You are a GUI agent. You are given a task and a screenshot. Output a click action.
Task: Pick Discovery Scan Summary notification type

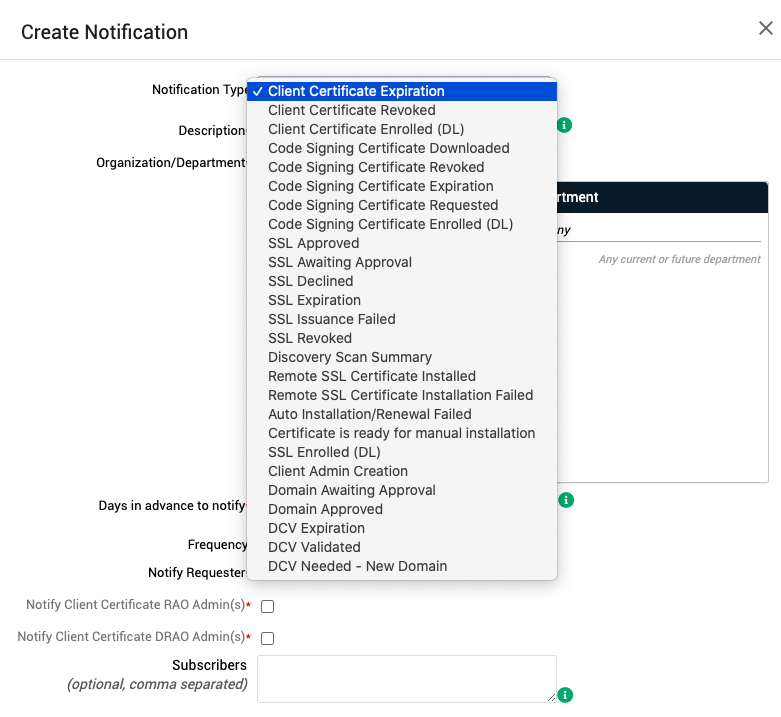[350, 357]
